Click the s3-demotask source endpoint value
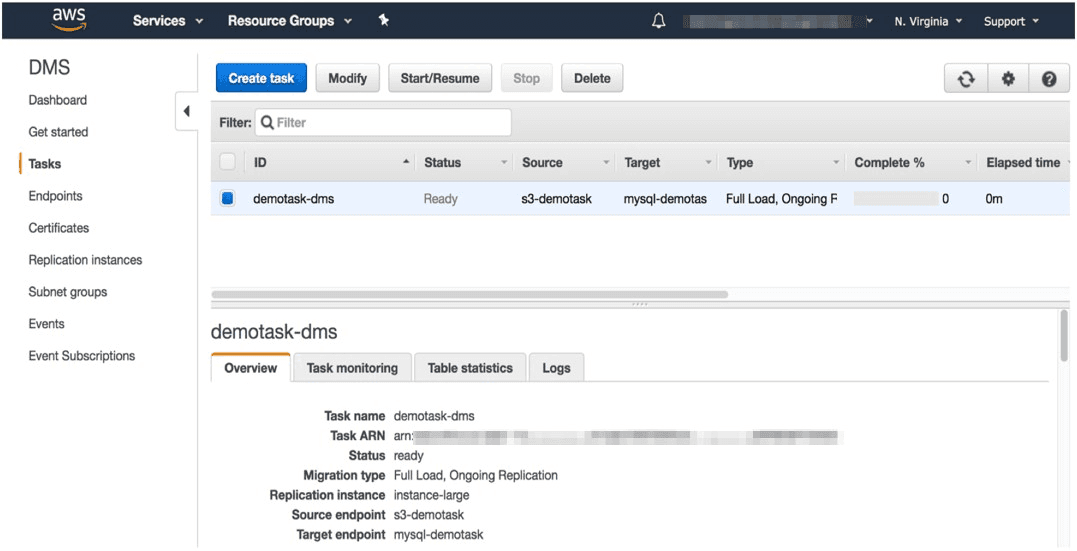The image size is (1077, 551). click(429, 515)
